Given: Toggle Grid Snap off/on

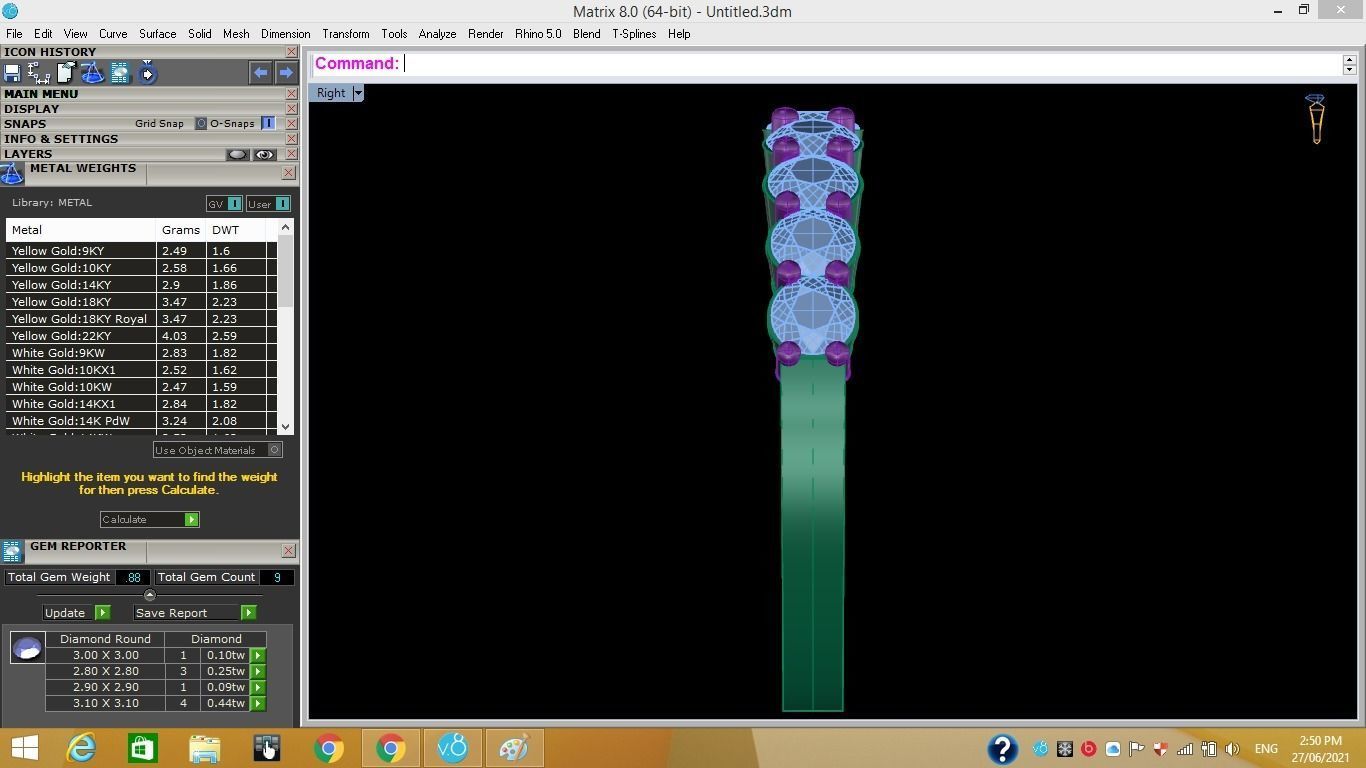Looking at the screenshot, I should click(x=201, y=124).
